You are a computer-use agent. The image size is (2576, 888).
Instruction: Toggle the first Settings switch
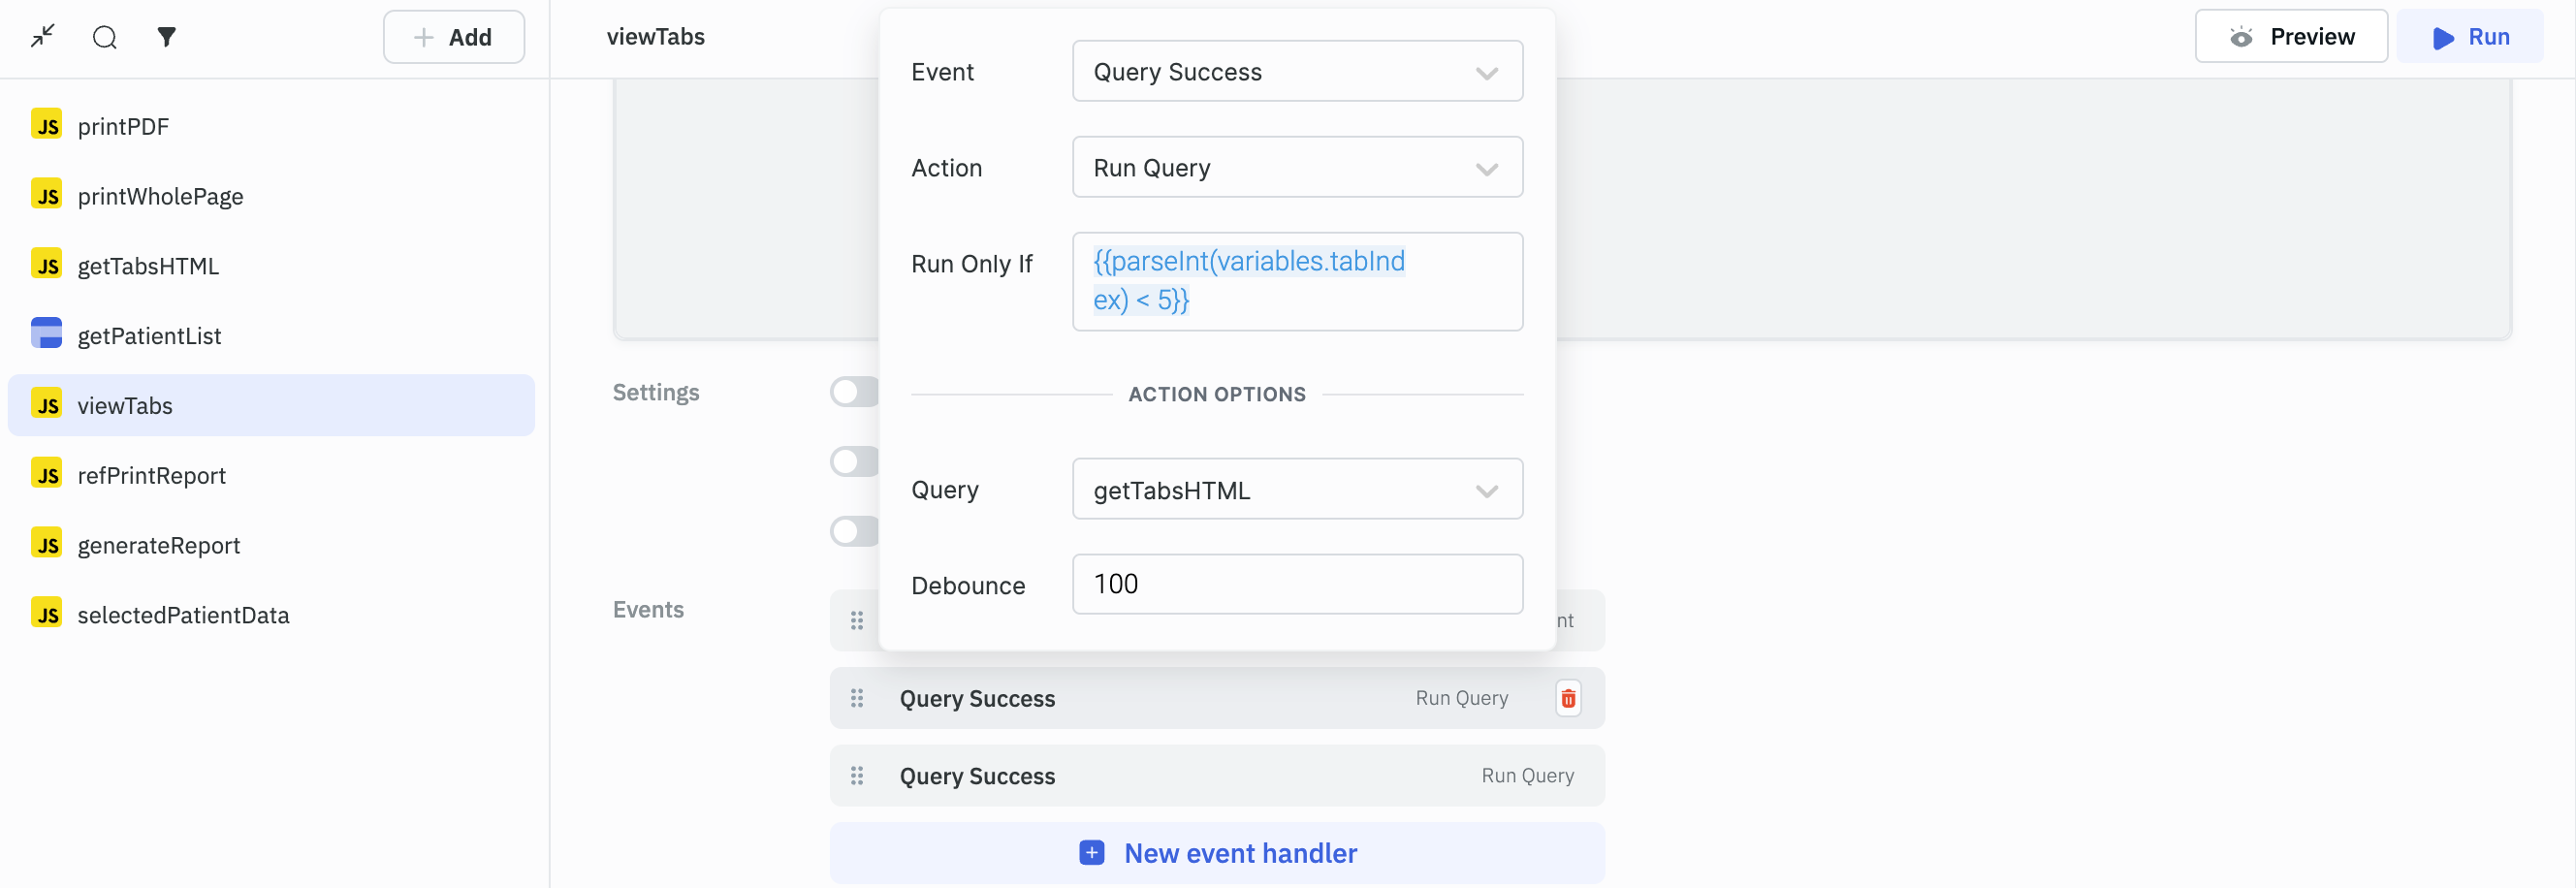click(853, 392)
